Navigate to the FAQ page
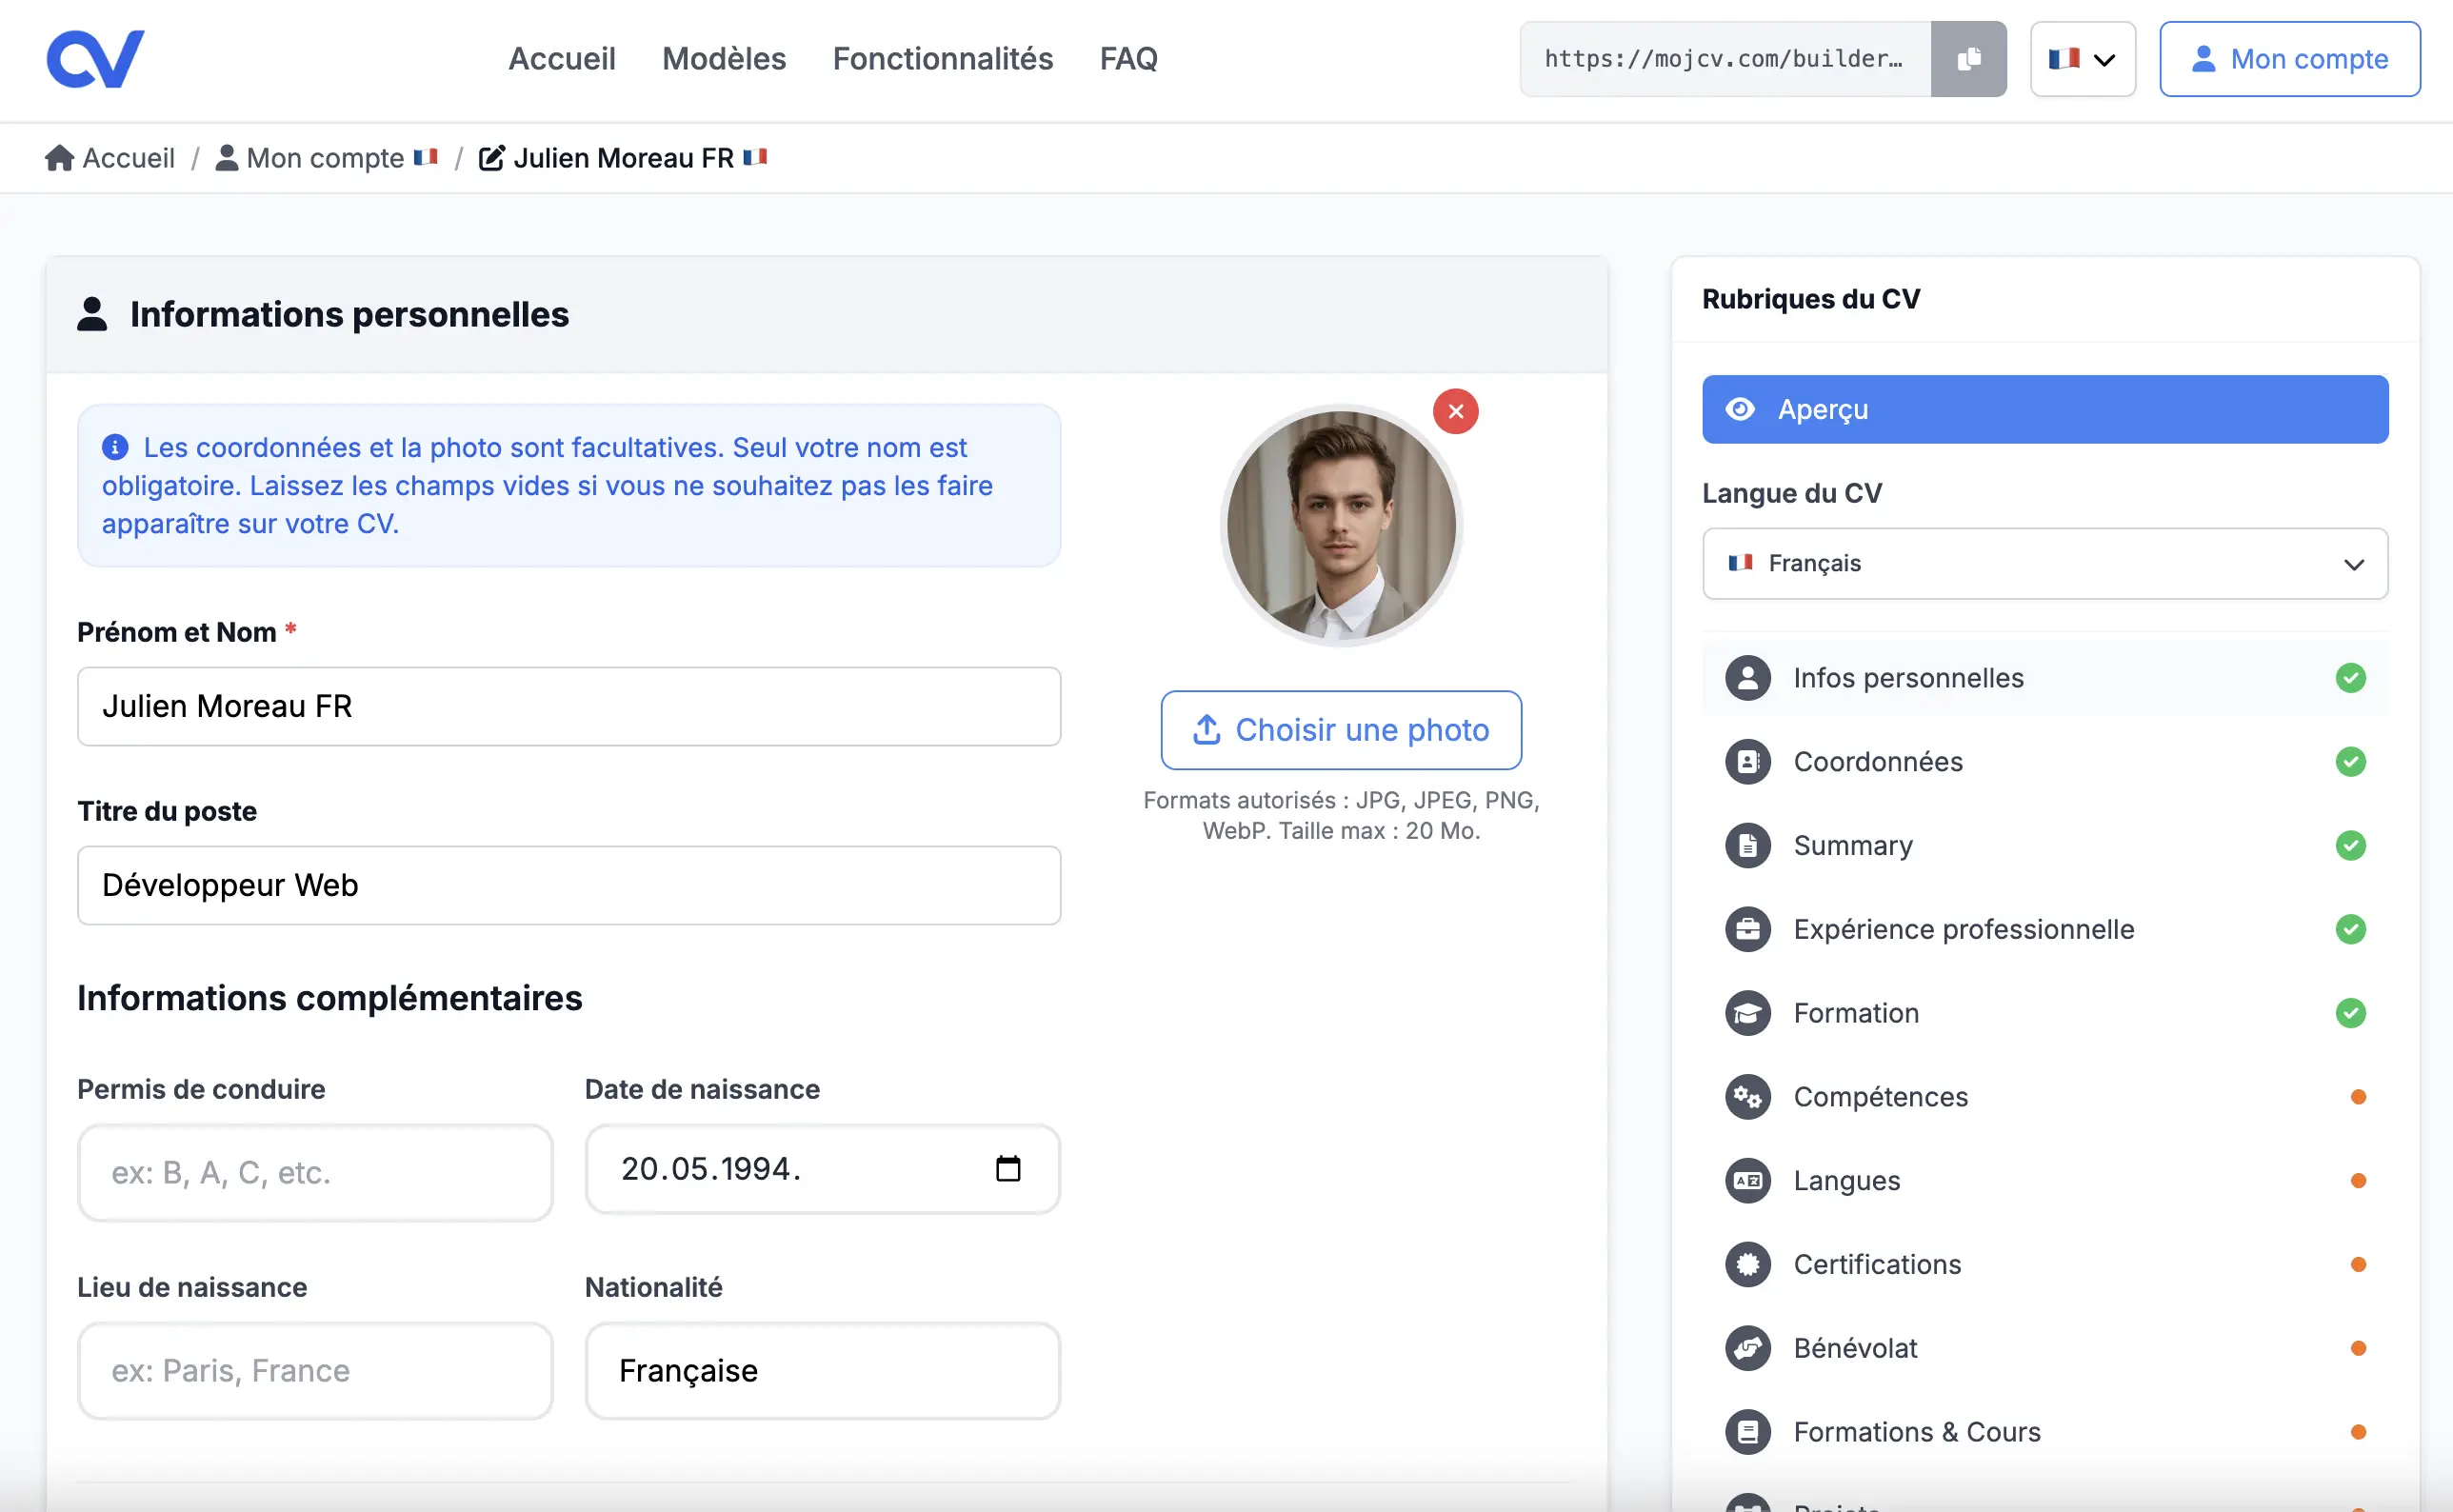Viewport: 2453px width, 1512px height. (1127, 59)
